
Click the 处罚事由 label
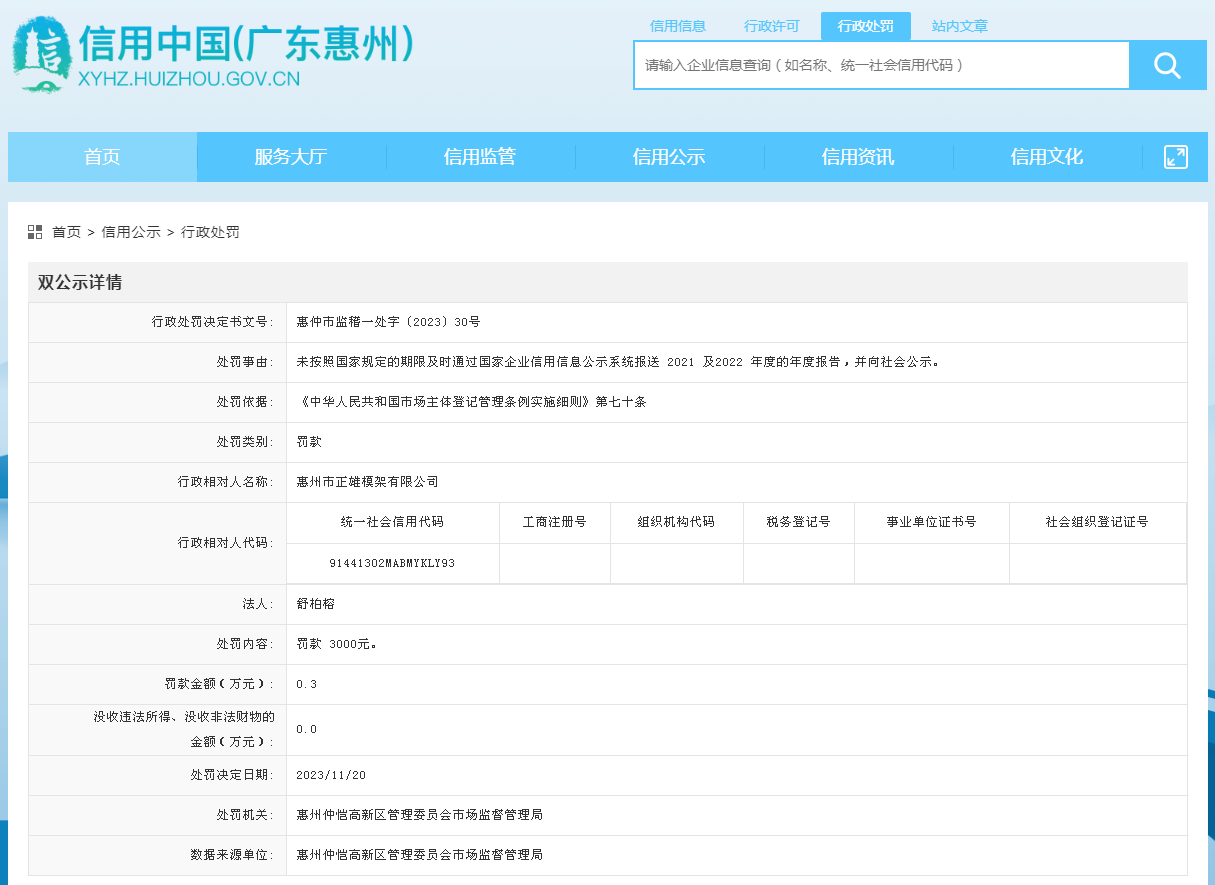(245, 362)
